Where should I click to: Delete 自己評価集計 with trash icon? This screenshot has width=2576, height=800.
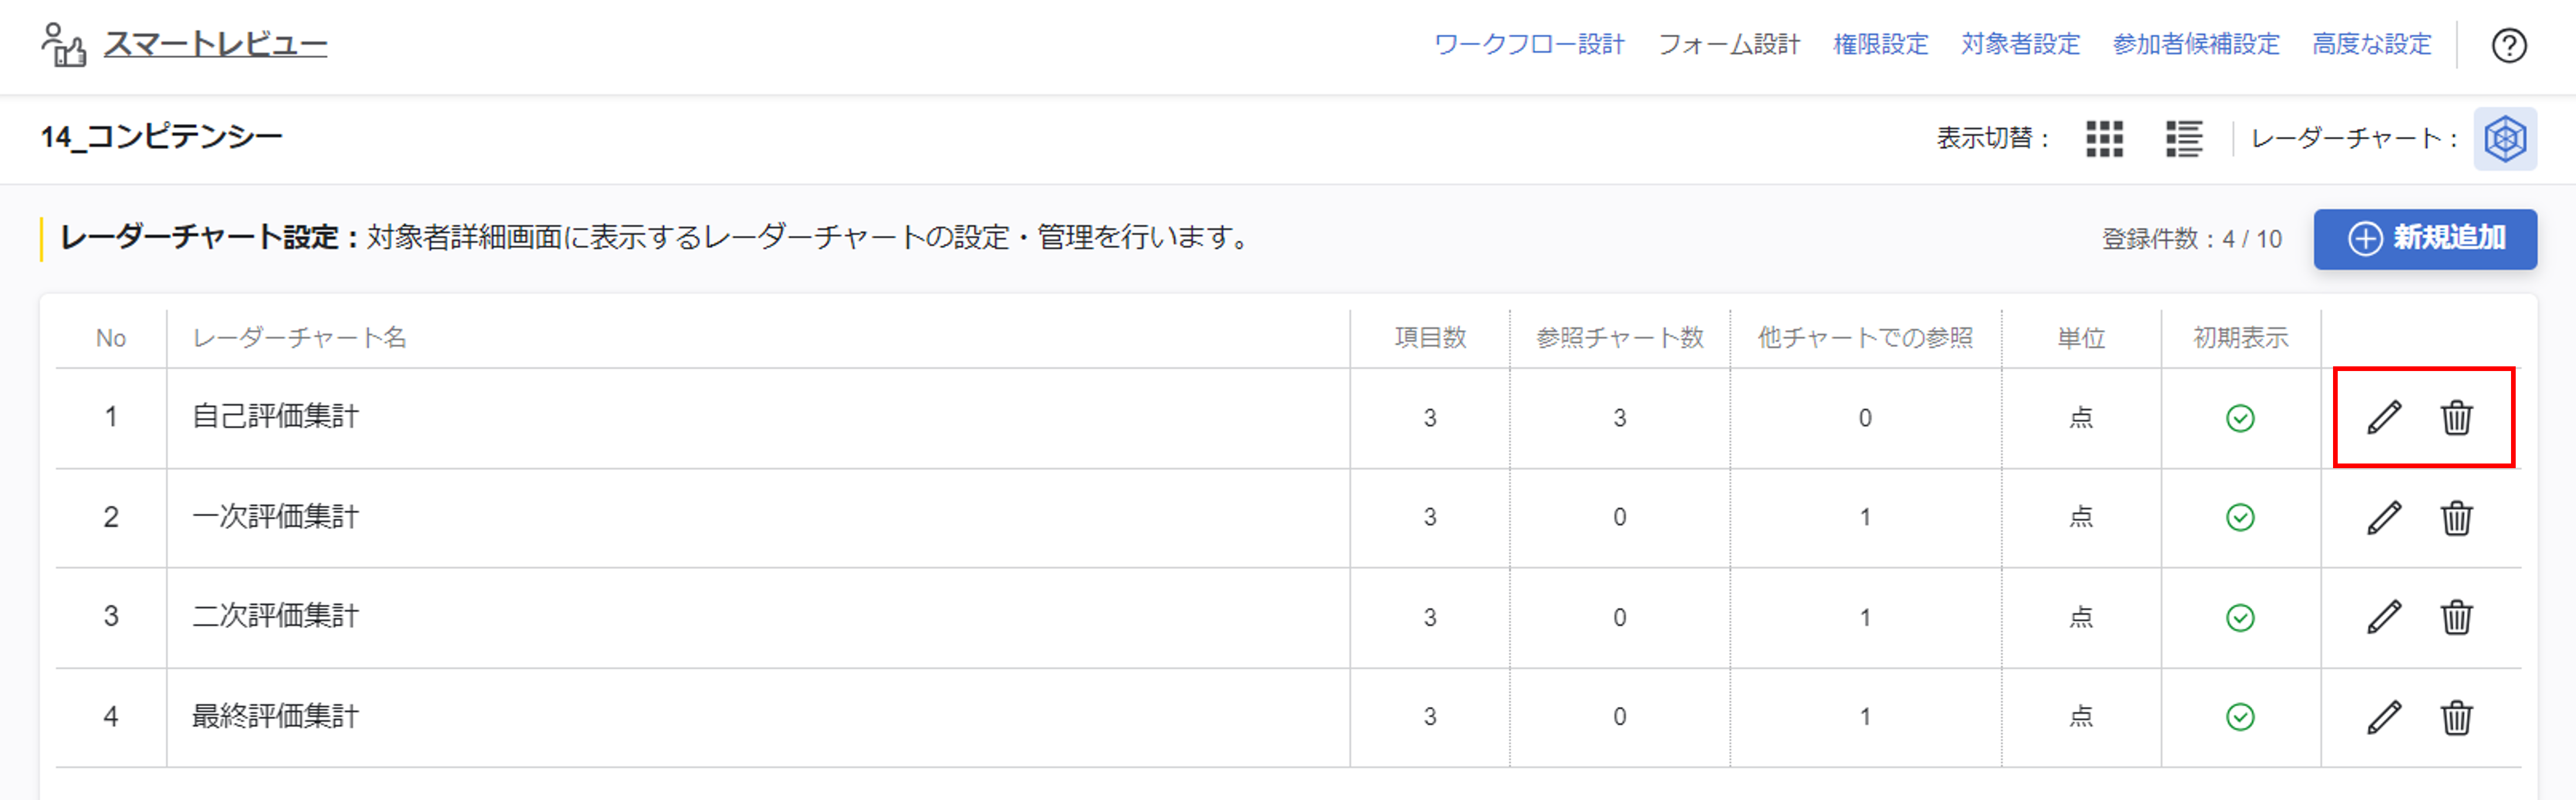[x=2456, y=417]
